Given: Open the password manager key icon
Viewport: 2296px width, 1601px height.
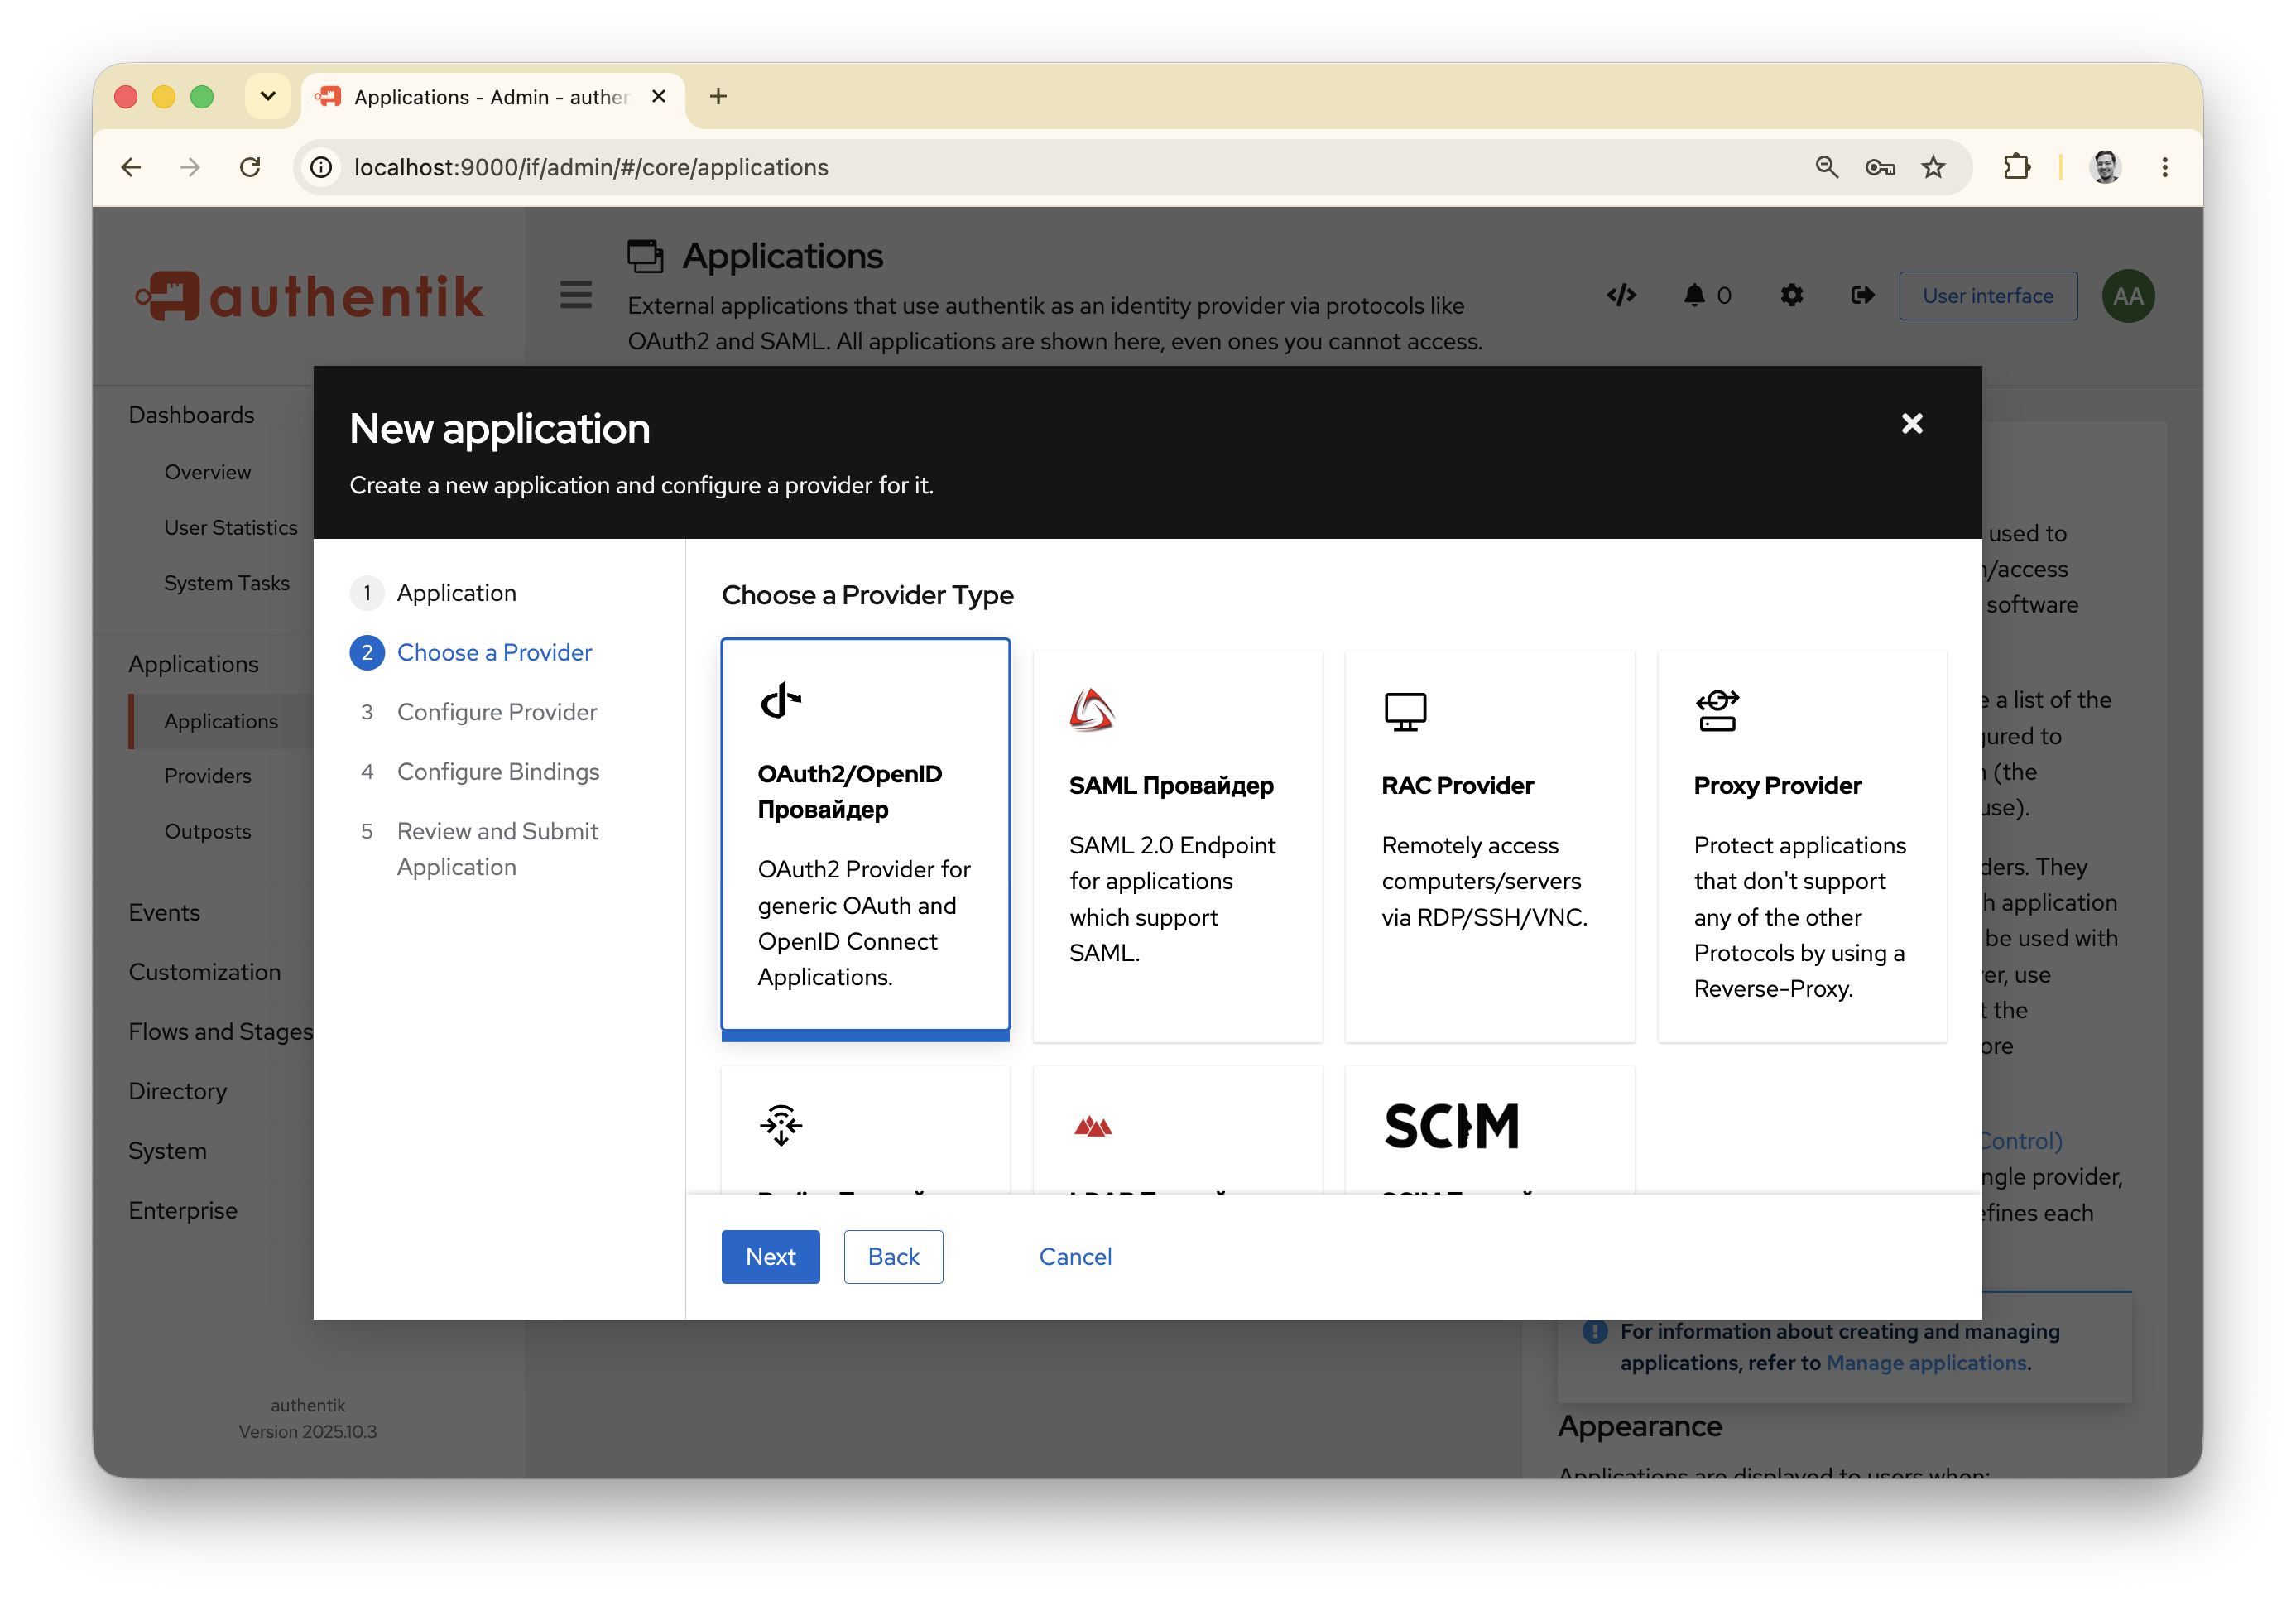Looking at the screenshot, I should point(1880,167).
